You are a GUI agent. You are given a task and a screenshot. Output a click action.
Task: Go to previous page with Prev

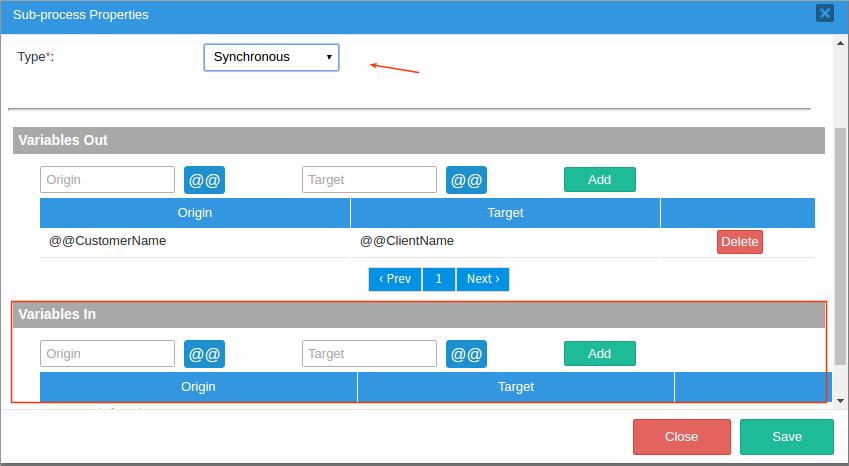pyautogui.click(x=395, y=279)
